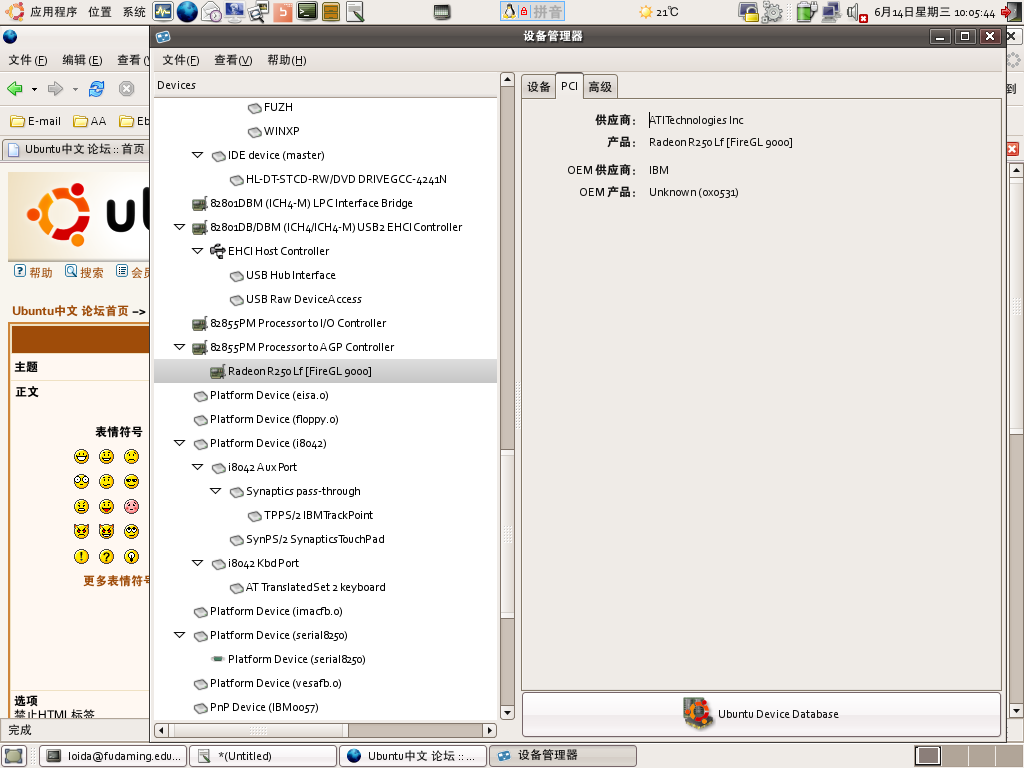Open the file cabinet launcher in top panel
This screenshot has height=768, width=1024.
[x=331, y=11]
